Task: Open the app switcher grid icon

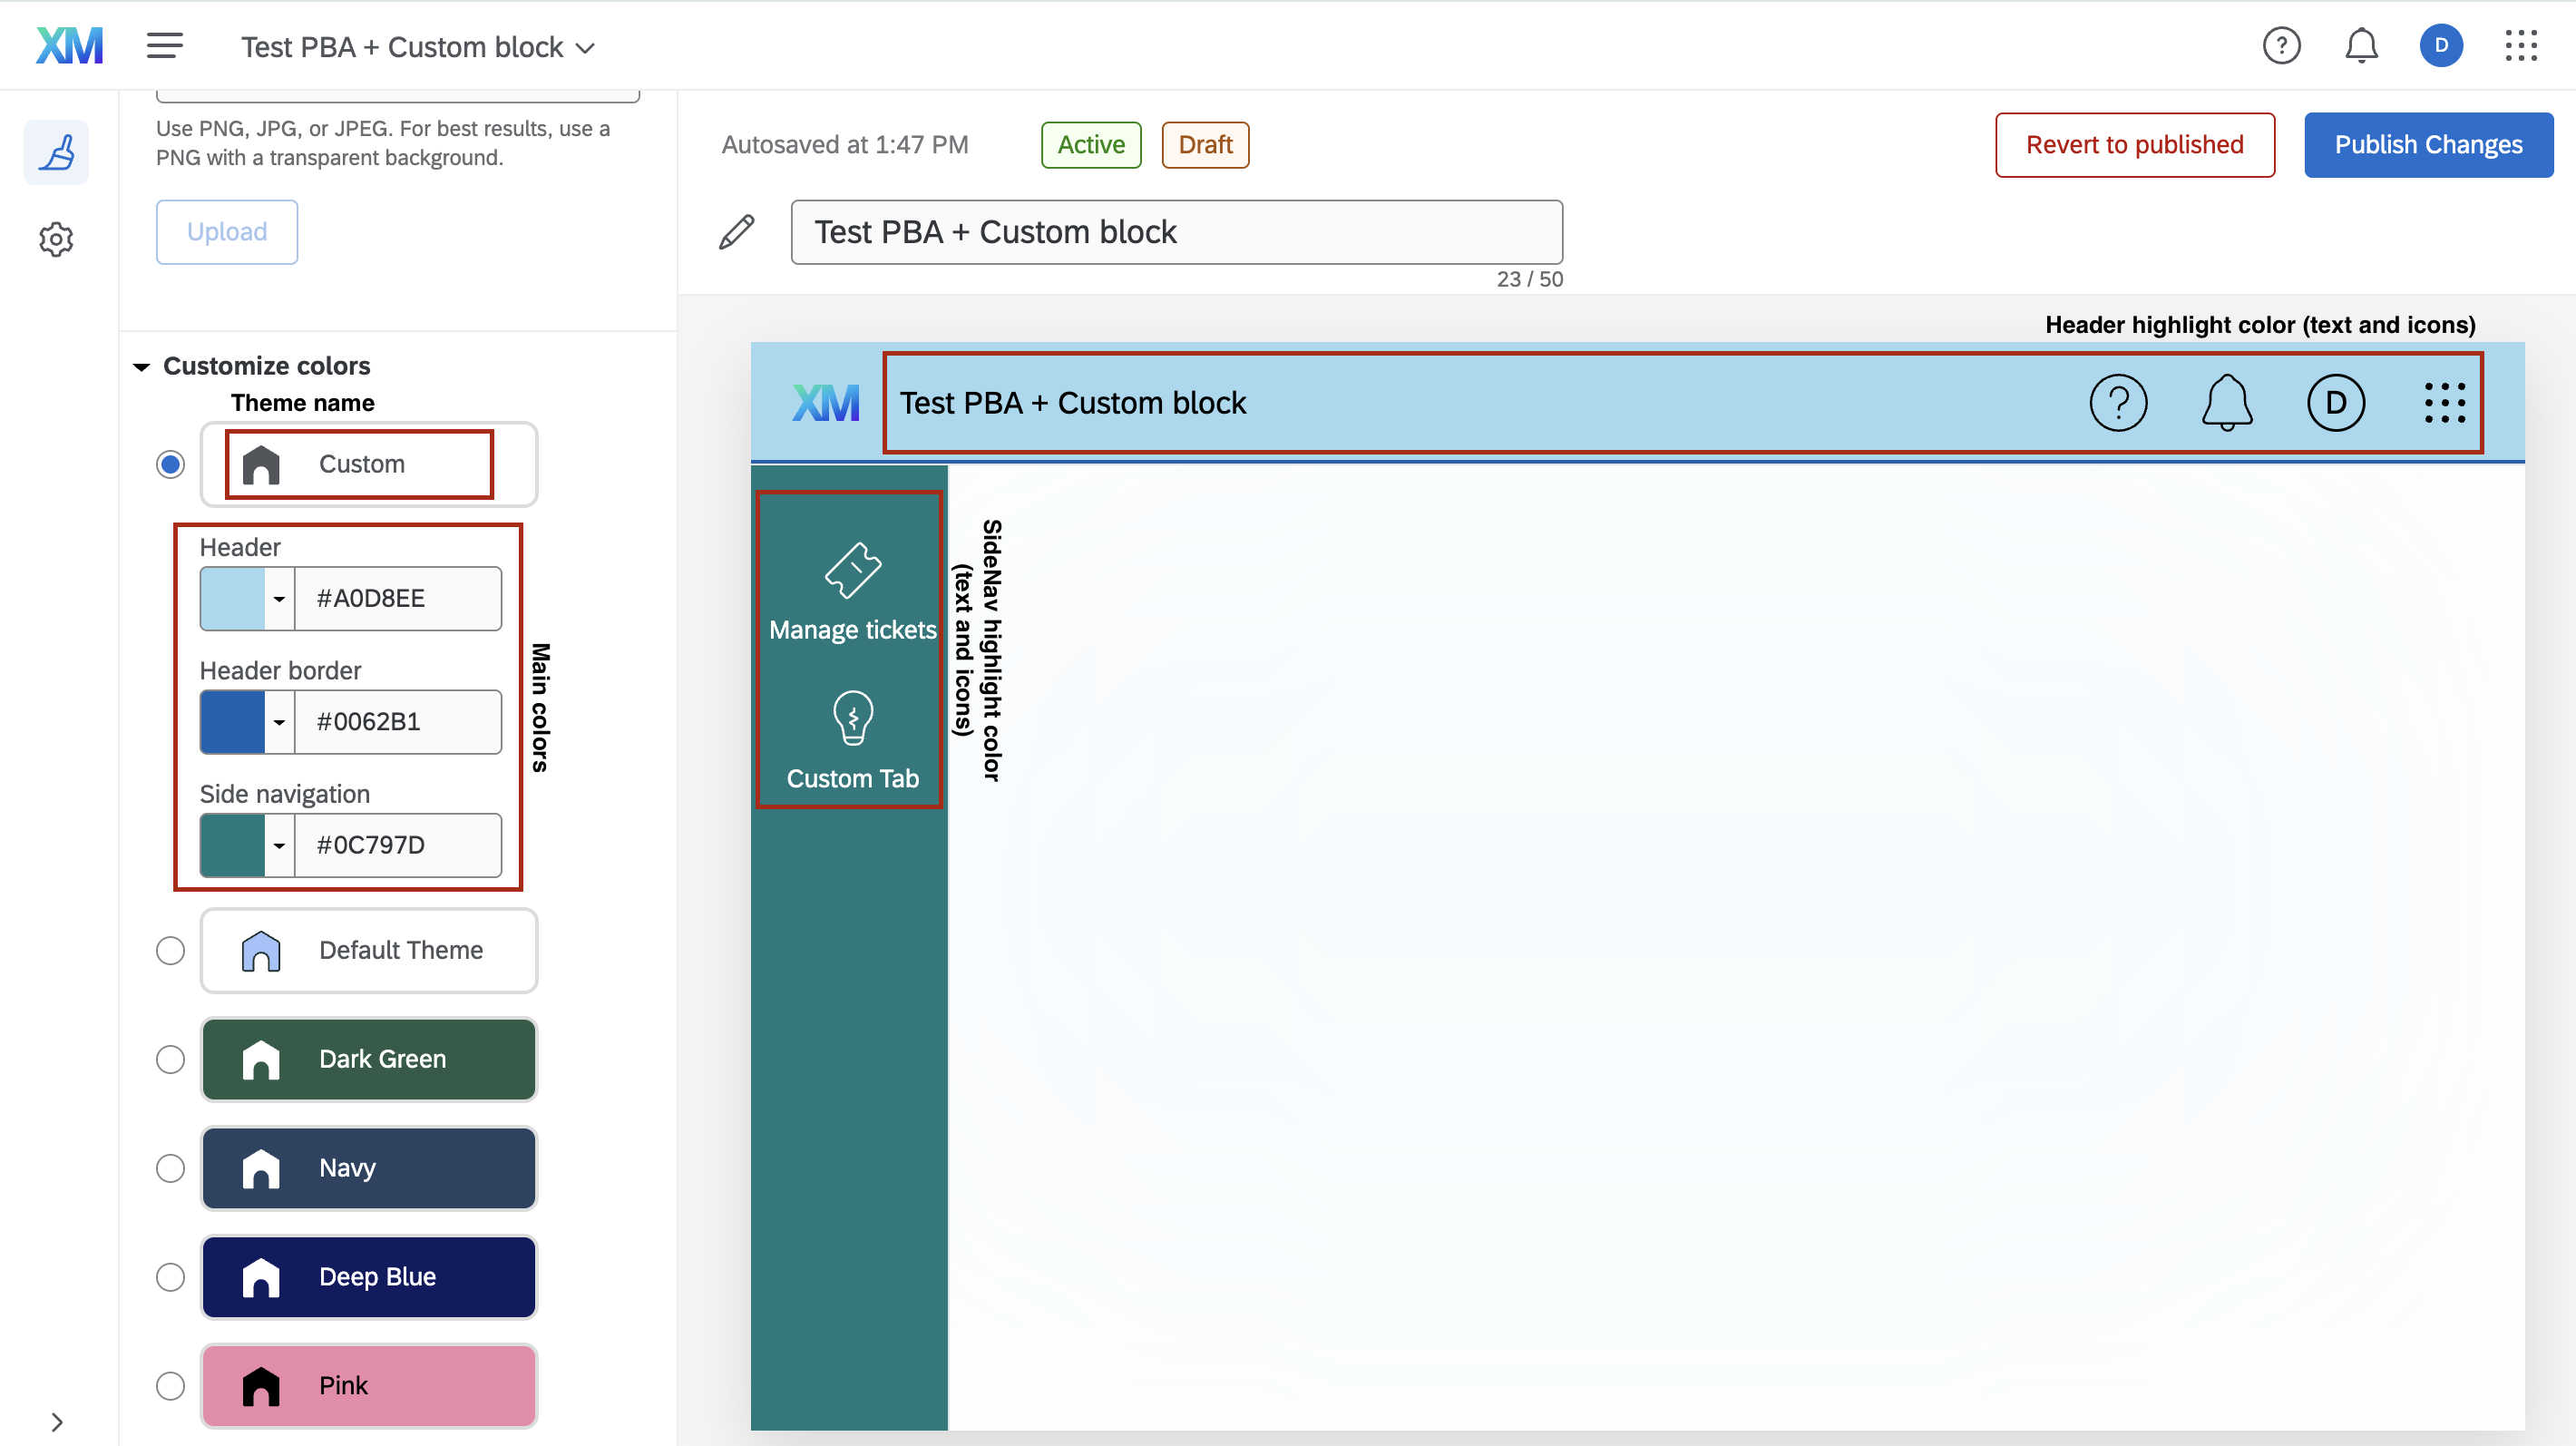Action: [2521, 46]
